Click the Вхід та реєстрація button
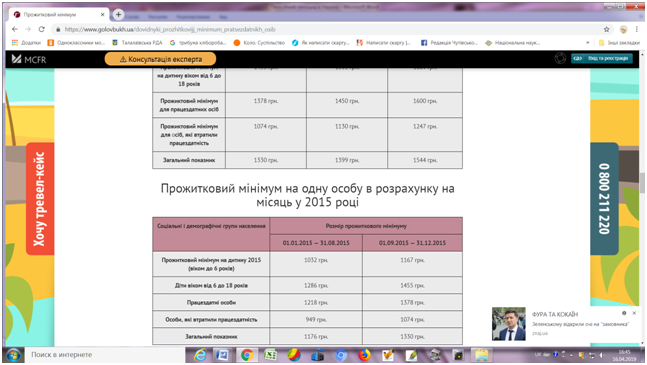647x365 pixels. (x=602, y=59)
